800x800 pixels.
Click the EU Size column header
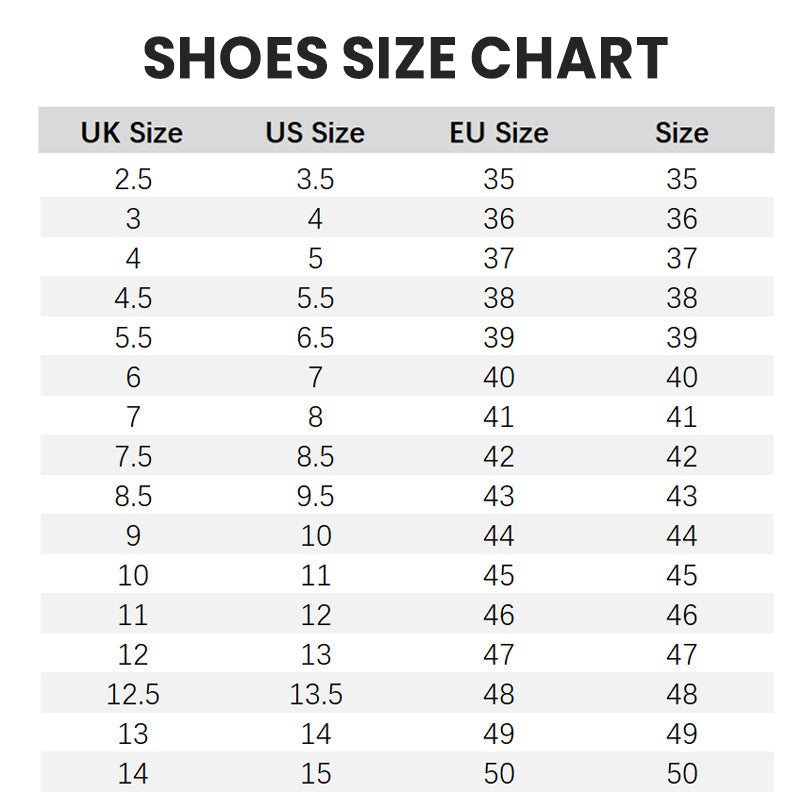pos(498,133)
